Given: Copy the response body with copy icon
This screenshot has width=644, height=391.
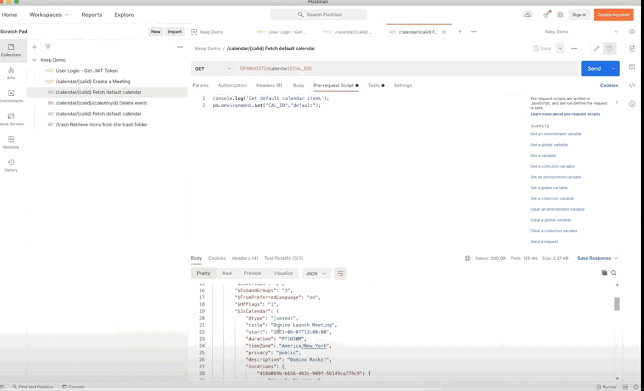Looking at the screenshot, I should point(604,273).
